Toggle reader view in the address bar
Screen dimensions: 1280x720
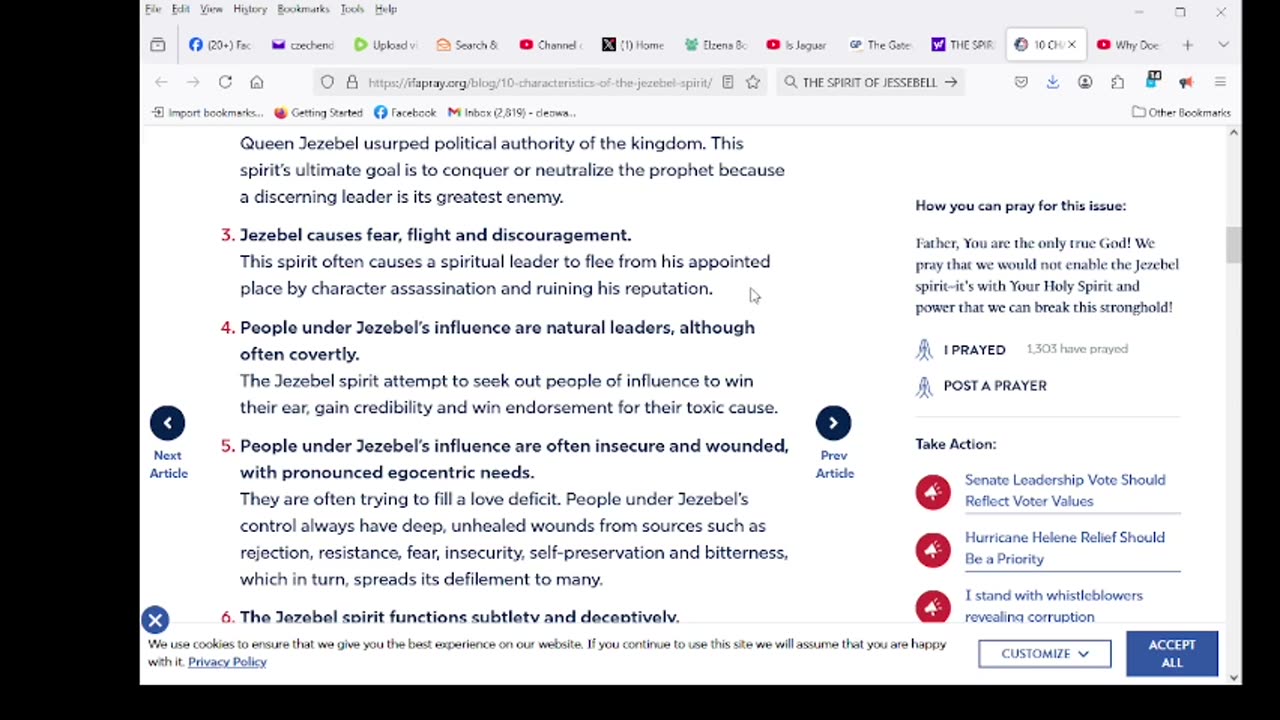click(728, 82)
